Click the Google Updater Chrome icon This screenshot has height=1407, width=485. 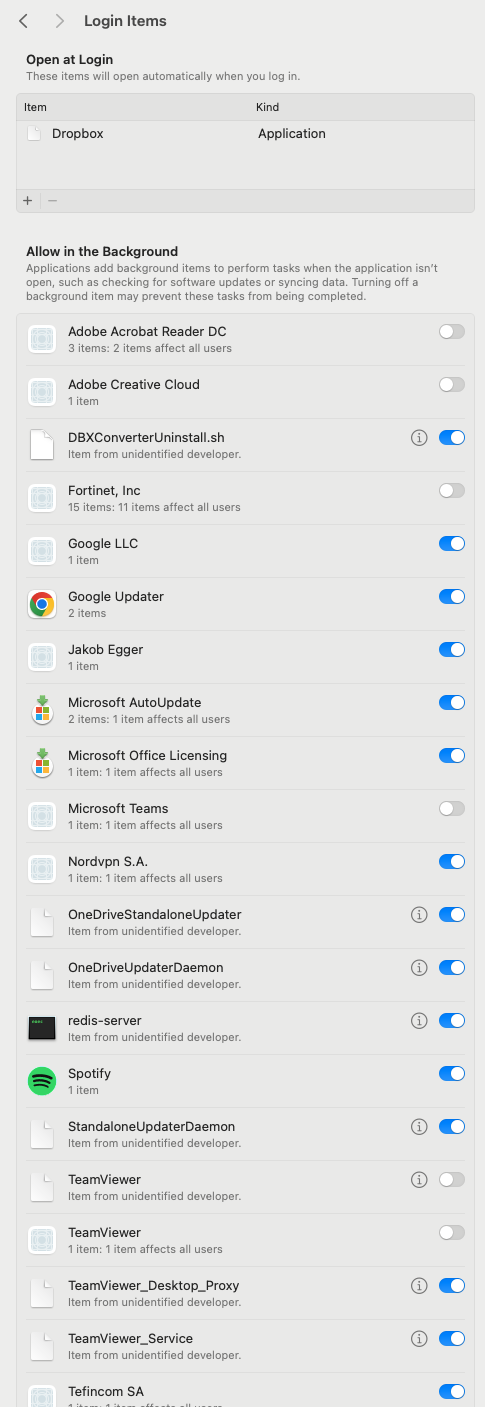click(x=42, y=604)
